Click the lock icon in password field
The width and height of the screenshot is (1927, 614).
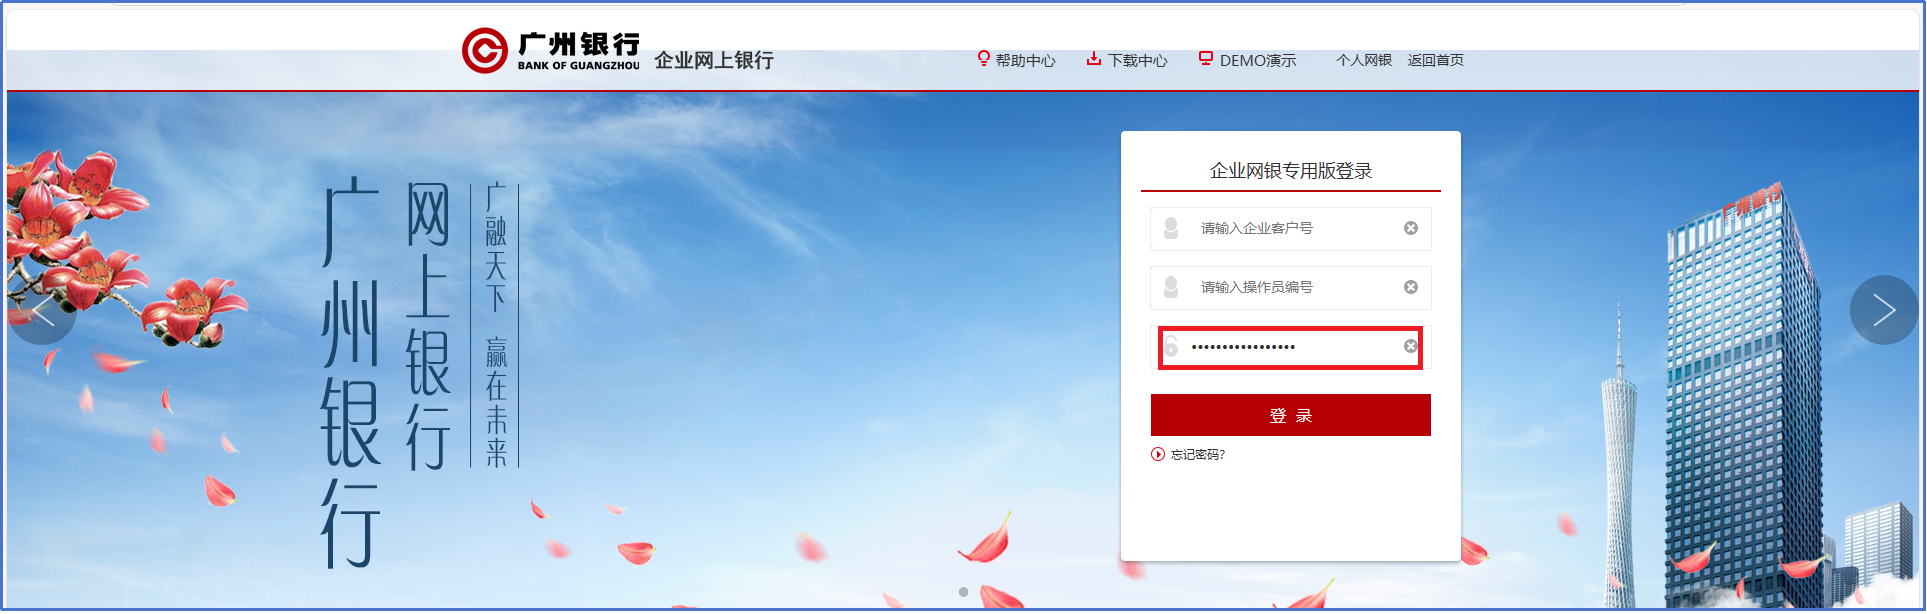1171,347
